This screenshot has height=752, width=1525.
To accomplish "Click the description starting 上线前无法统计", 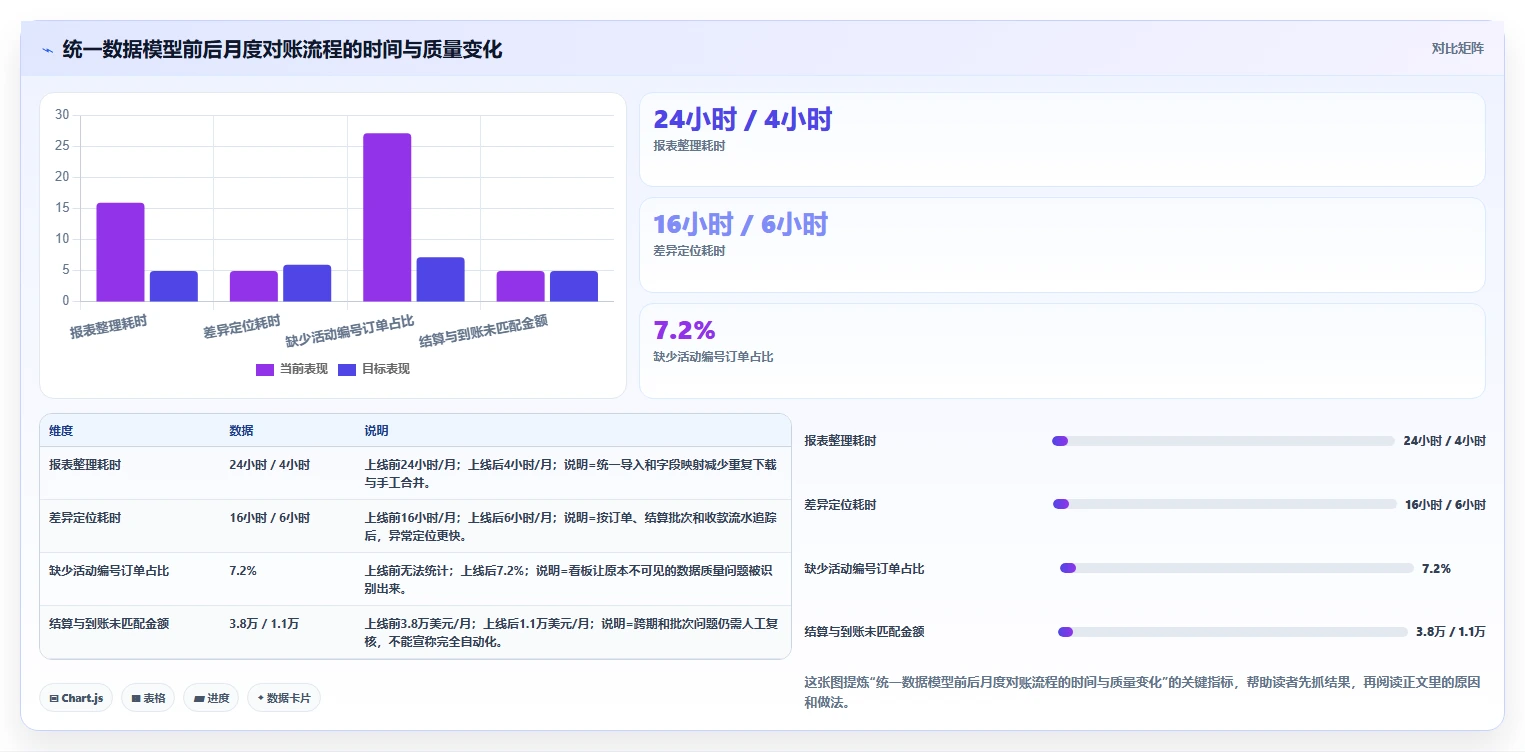I will pos(570,580).
